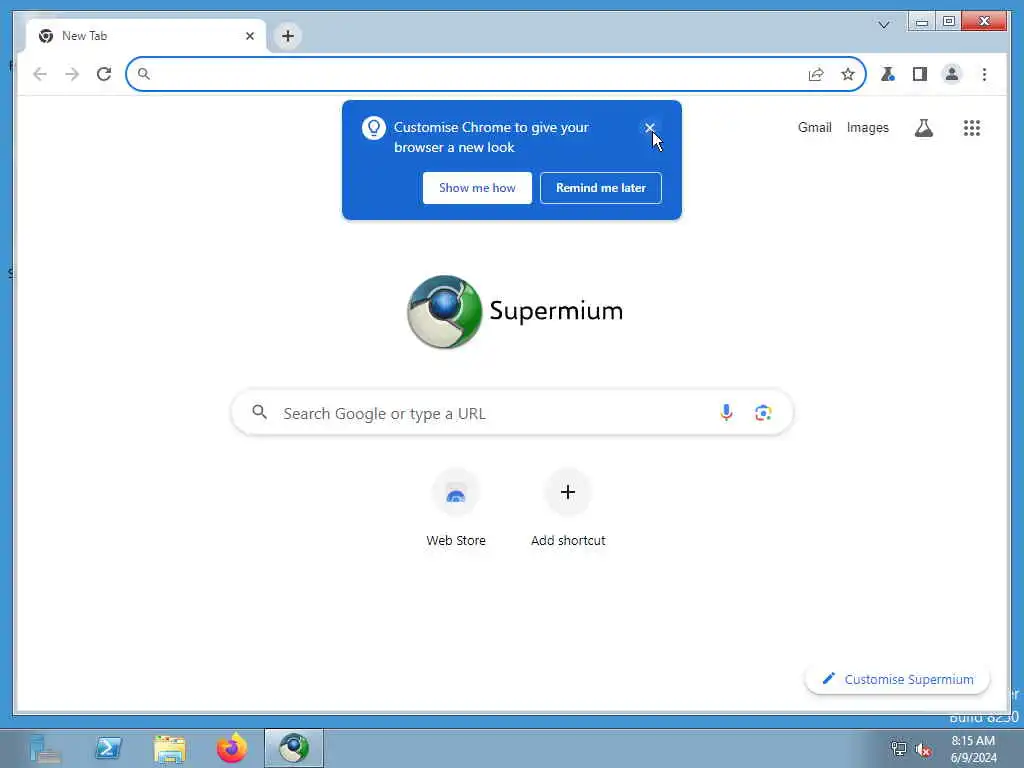The image size is (1024, 768).
Task: Click the forward navigation arrow
Action: (72, 74)
